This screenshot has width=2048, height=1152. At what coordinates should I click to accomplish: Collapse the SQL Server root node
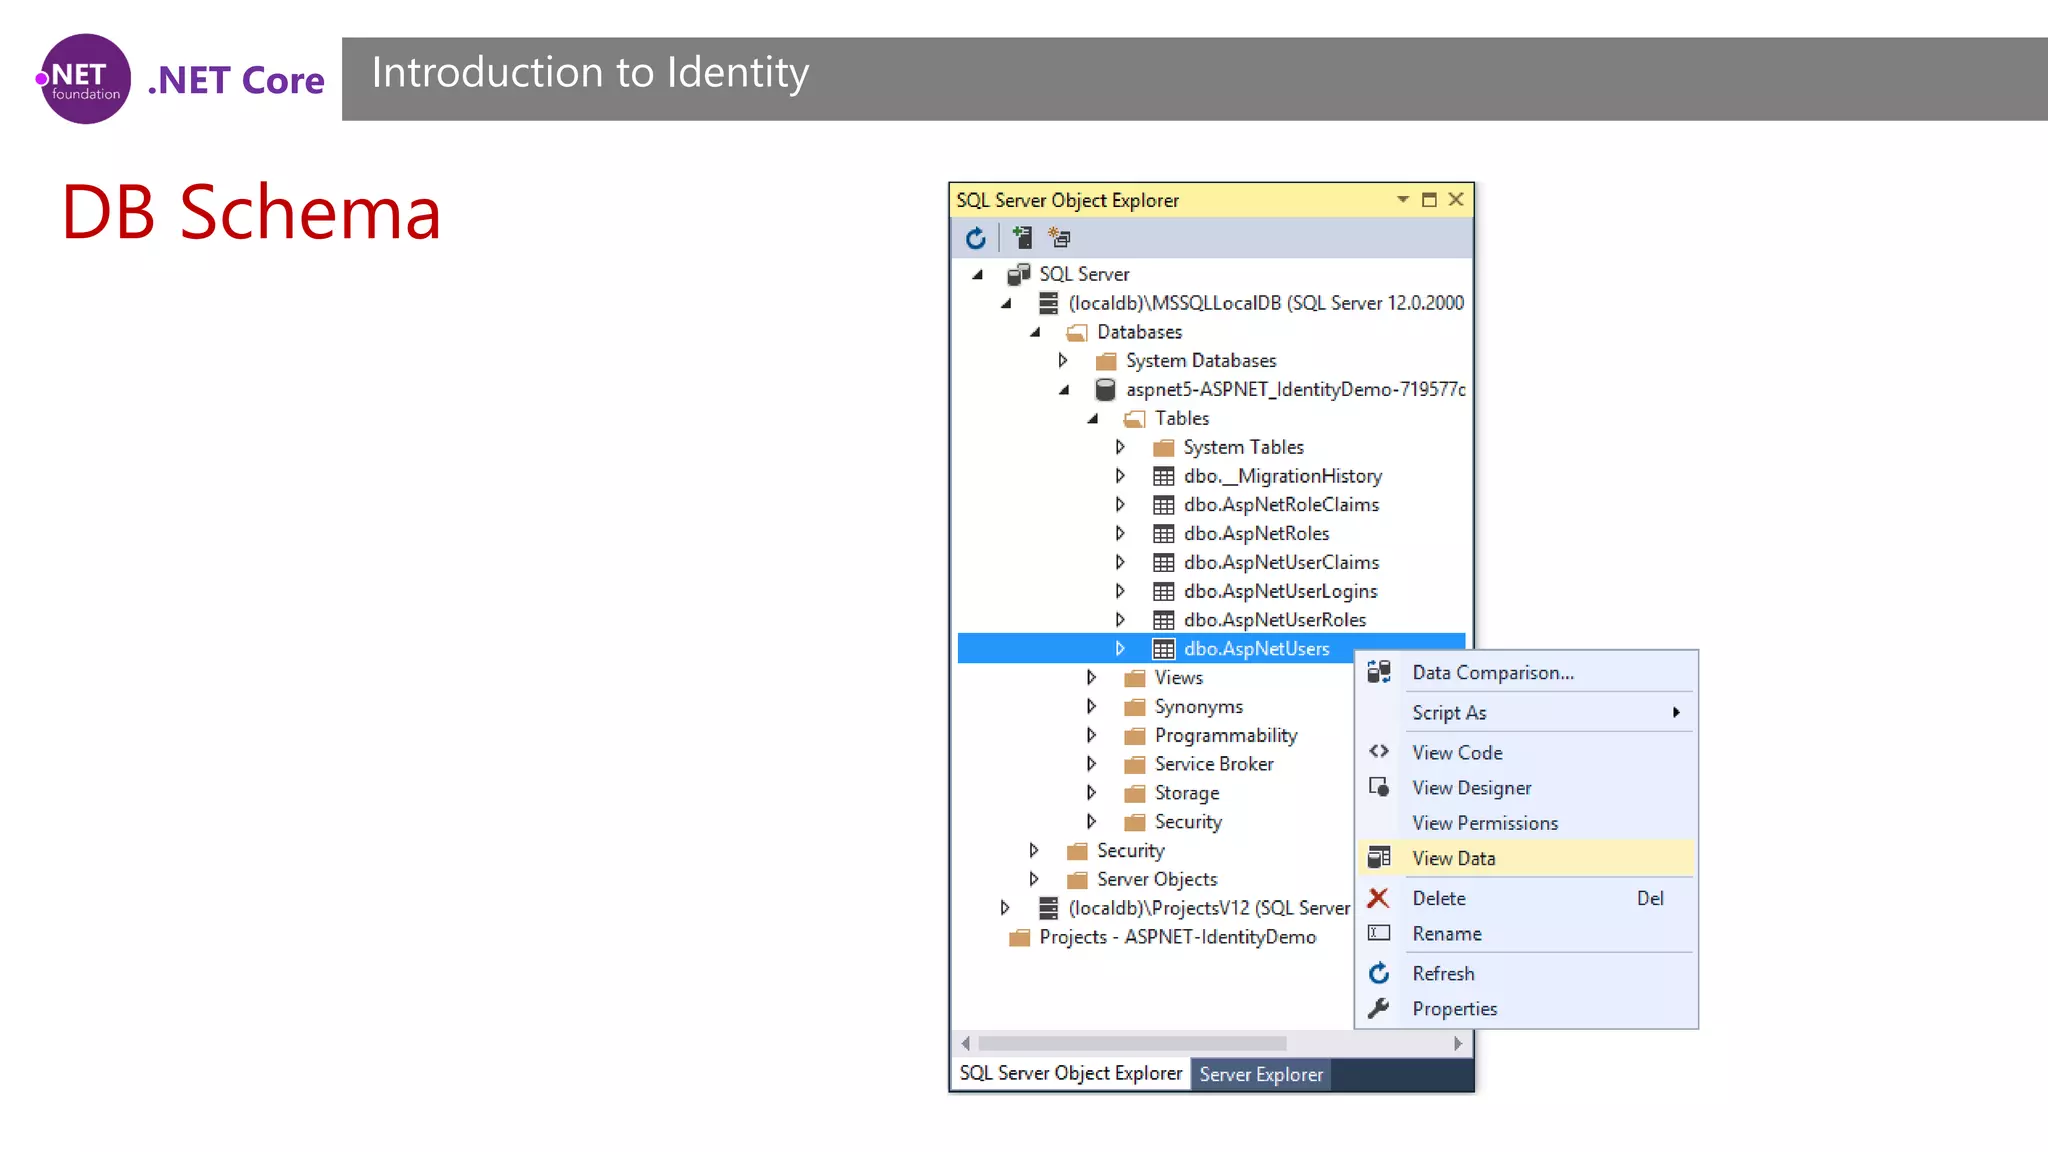point(978,274)
